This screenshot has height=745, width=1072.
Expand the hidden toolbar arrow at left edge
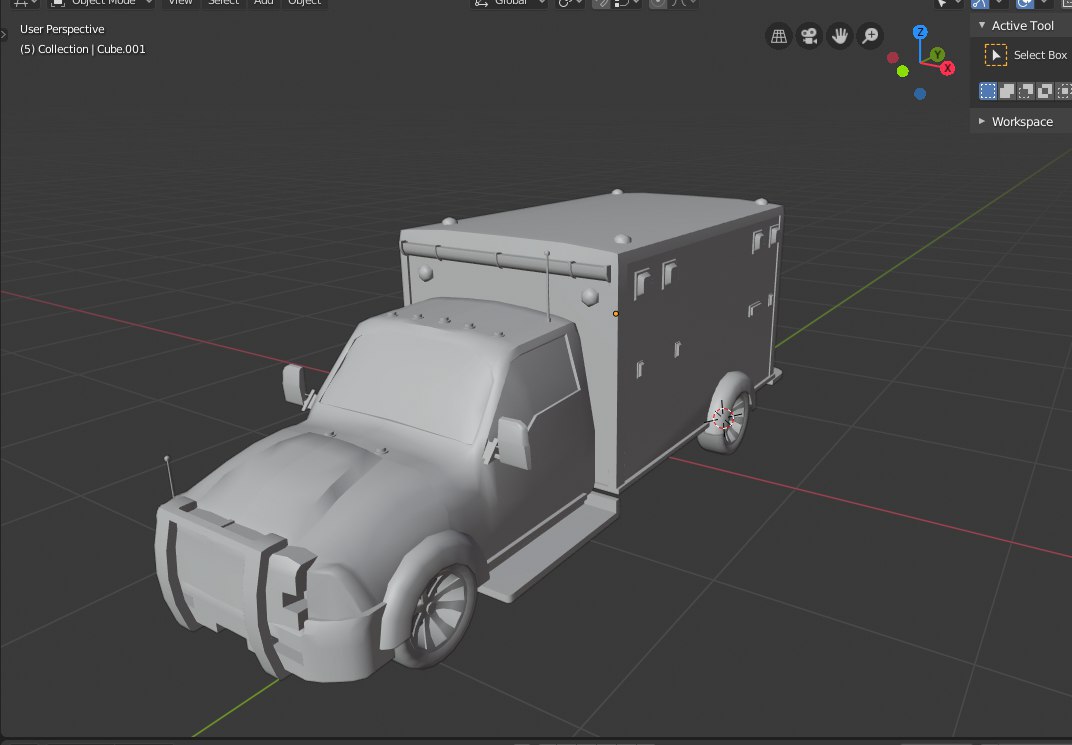point(3,33)
